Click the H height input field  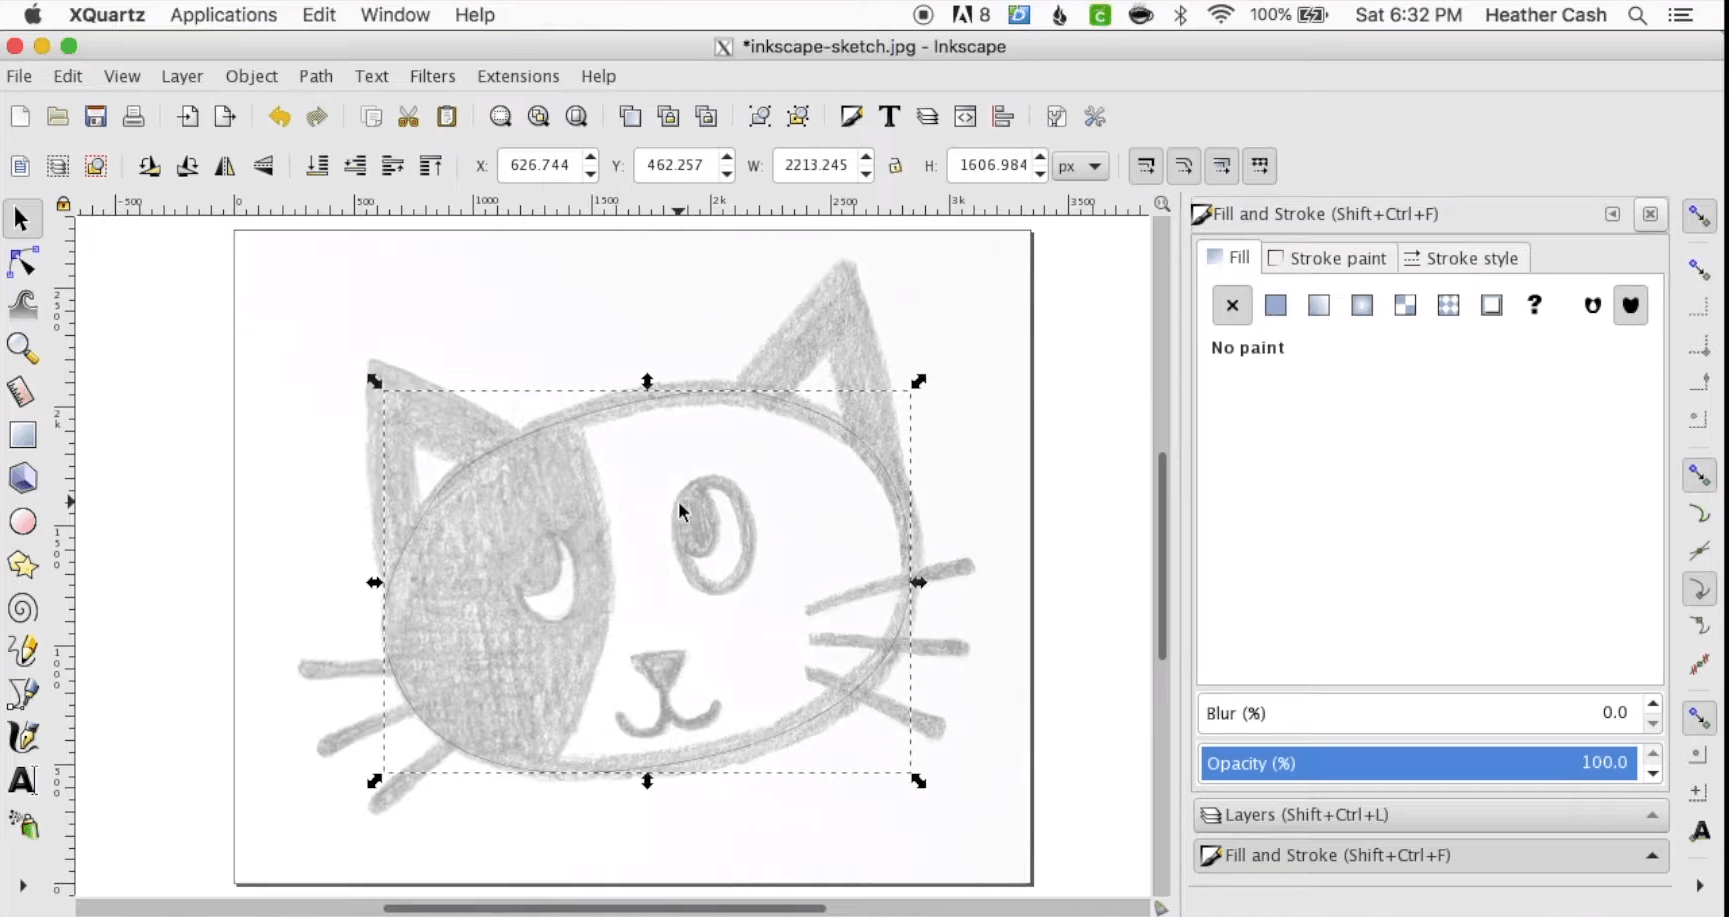[990, 165]
